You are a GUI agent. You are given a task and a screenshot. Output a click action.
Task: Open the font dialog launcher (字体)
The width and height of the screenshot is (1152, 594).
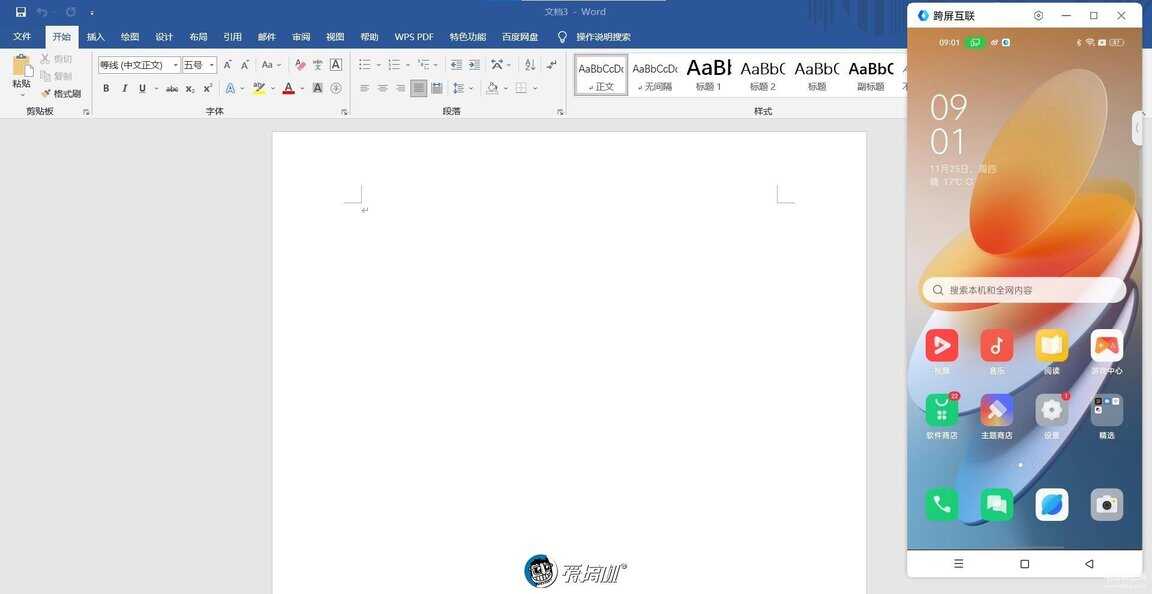pyautogui.click(x=344, y=112)
